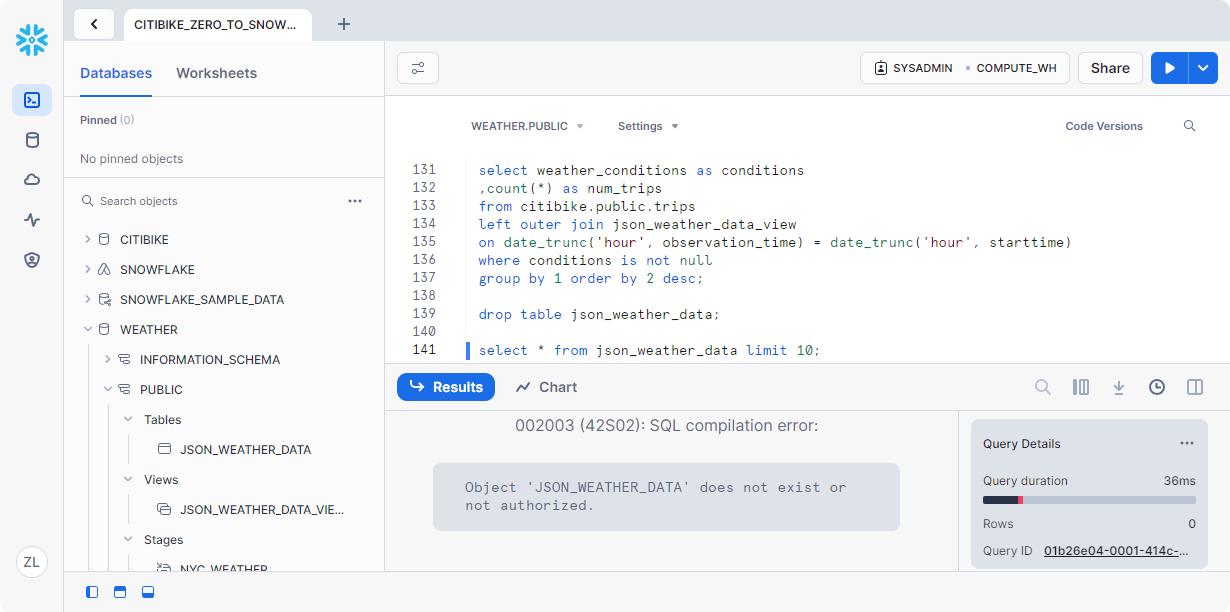The height and width of the screenshot is (612, 1230).
Task: Open the query history clock icon
Action: click(x=1157, y=387)
